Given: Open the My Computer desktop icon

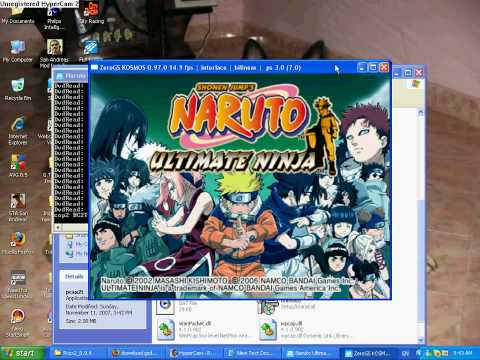Looking at the screenshot, I should pyautogui.click(x=17, y=51).
